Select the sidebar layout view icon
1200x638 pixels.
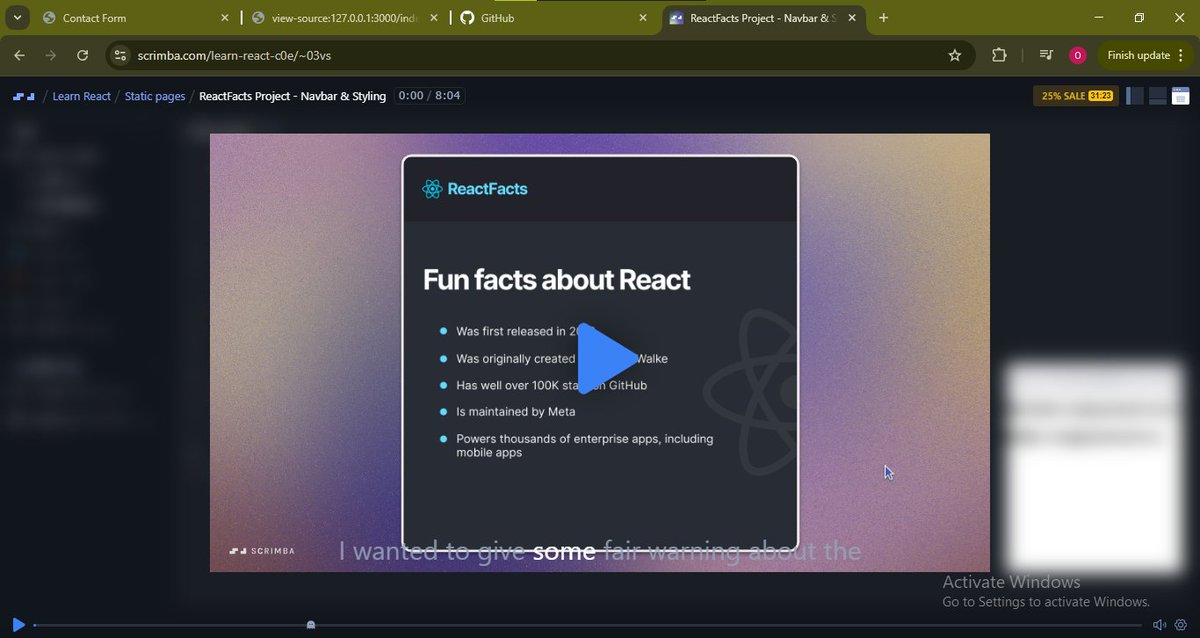pyautogui.click(x=1134, y=95)
